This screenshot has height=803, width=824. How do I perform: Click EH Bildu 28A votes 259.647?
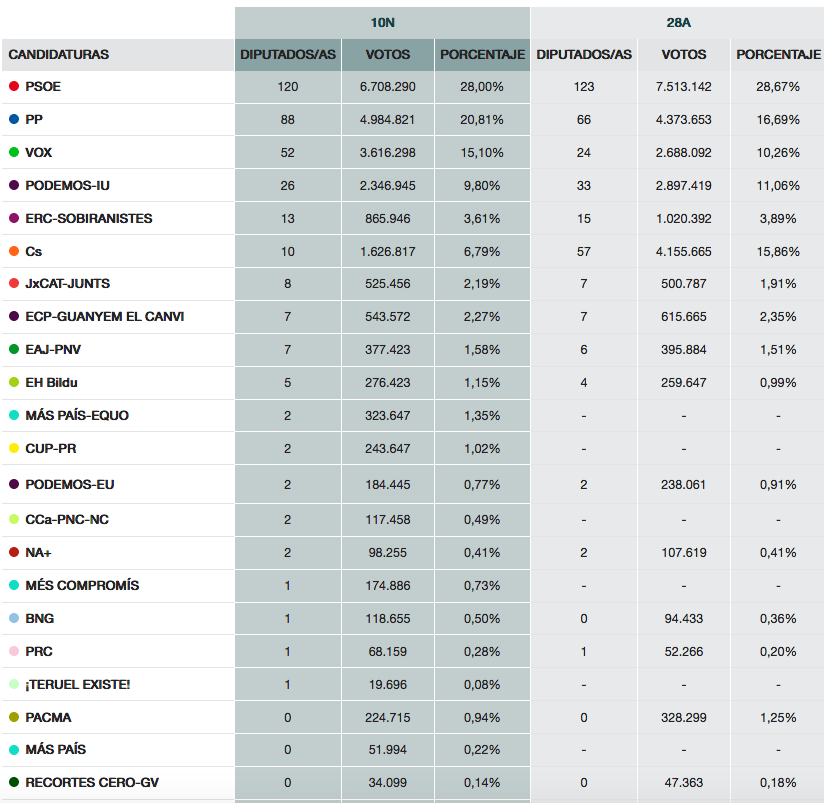[684, 383]
